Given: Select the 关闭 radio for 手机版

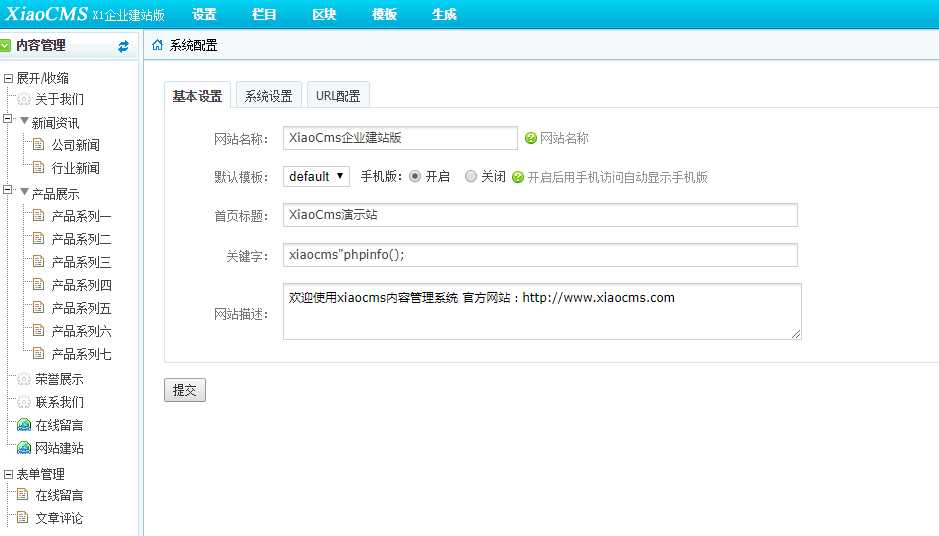Looking at the screenshot, I should (471, 176).
